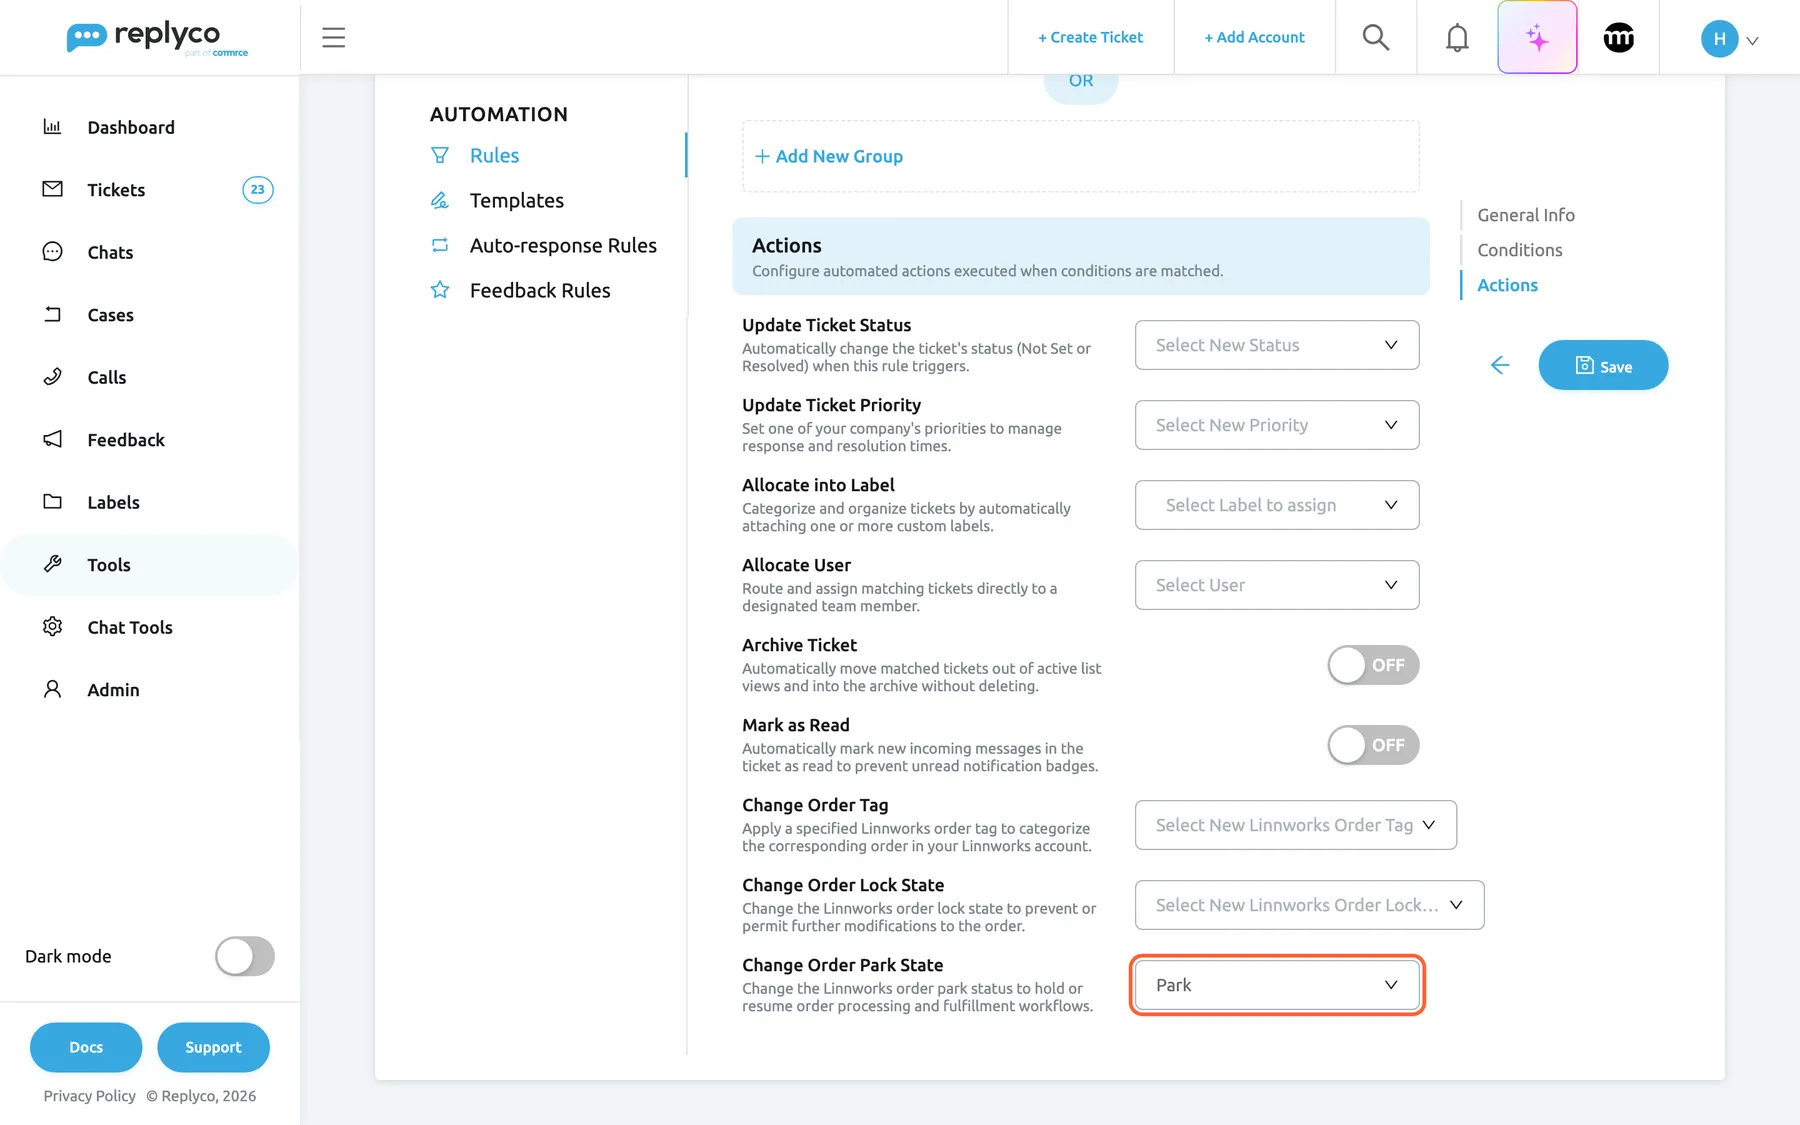Jump to General Info section

[1526, 215]
